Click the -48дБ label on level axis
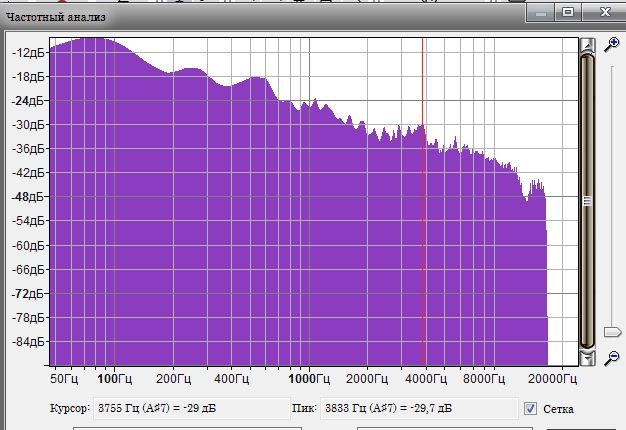The image size is (626, 430). (x=25, y=197)
